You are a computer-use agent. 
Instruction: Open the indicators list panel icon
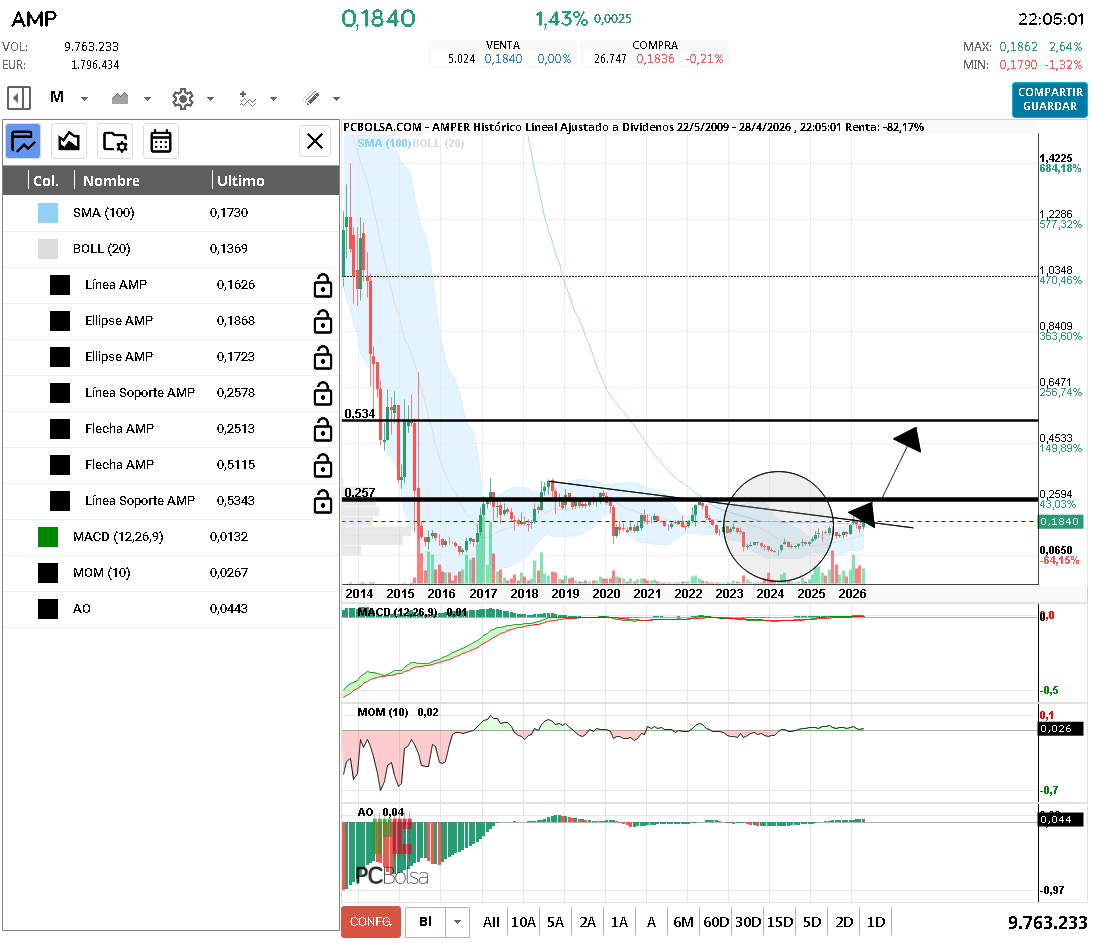(24, 141)
